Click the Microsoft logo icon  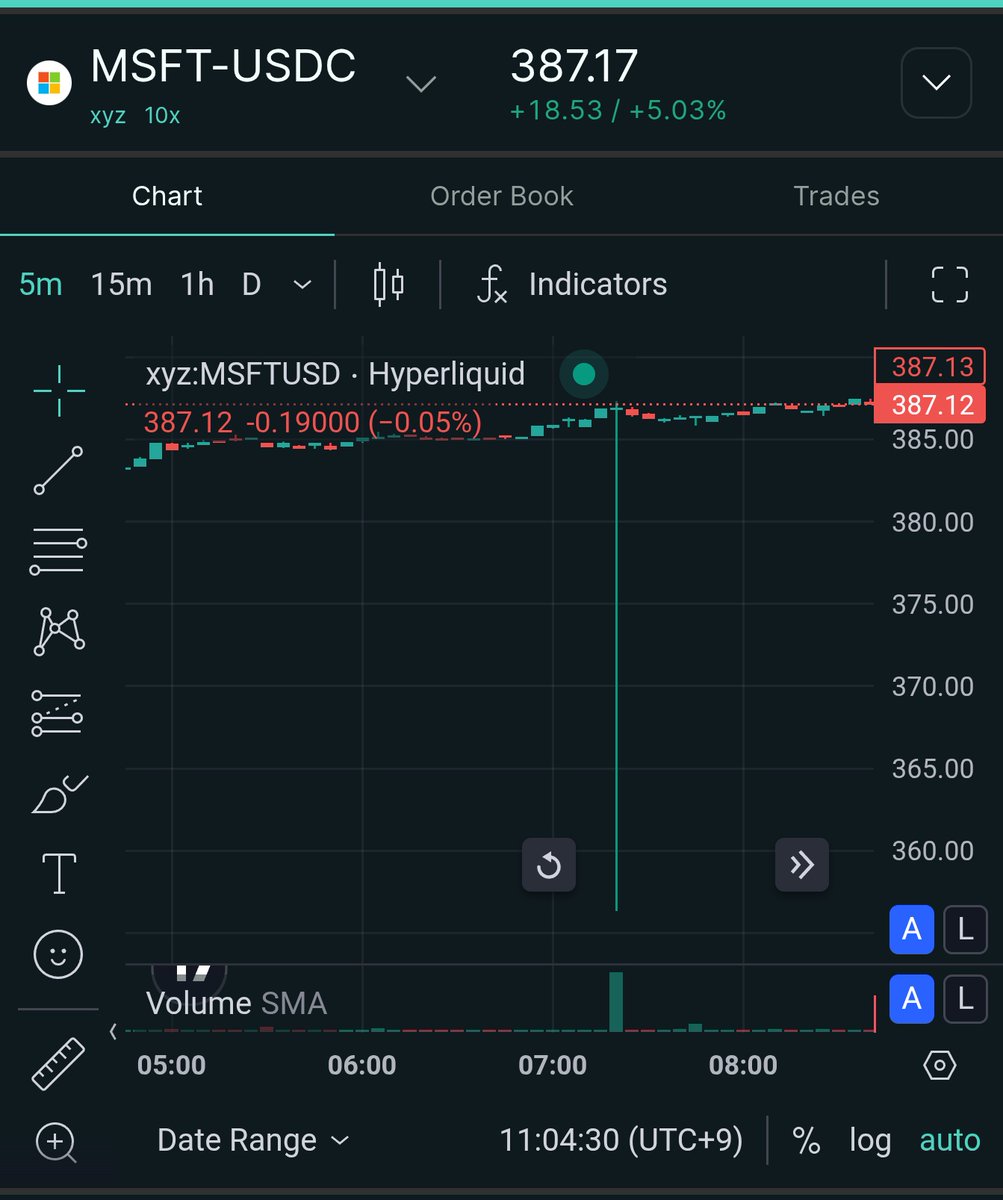pos(47,82)
